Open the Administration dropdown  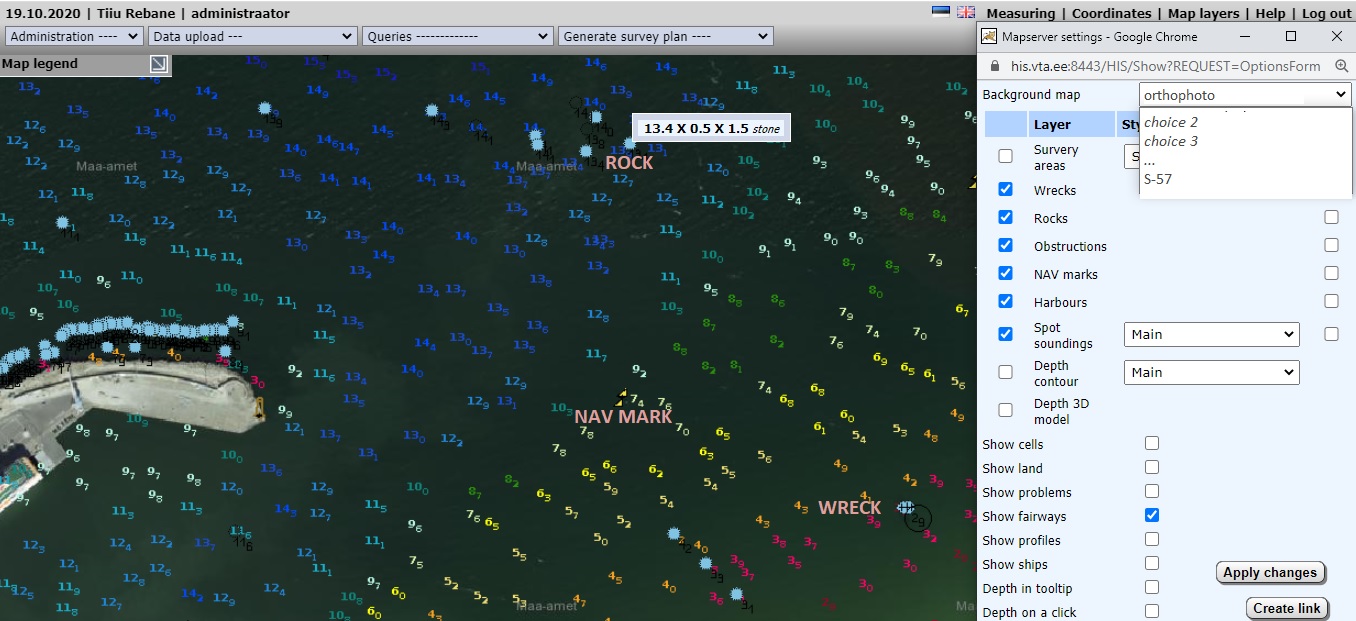pyautogui.click(x=75, y=36)
